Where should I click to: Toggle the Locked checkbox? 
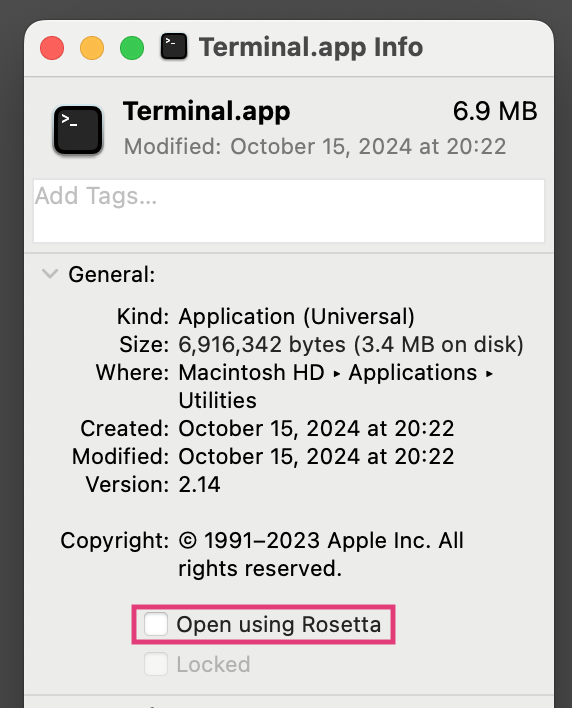[156, 664]
